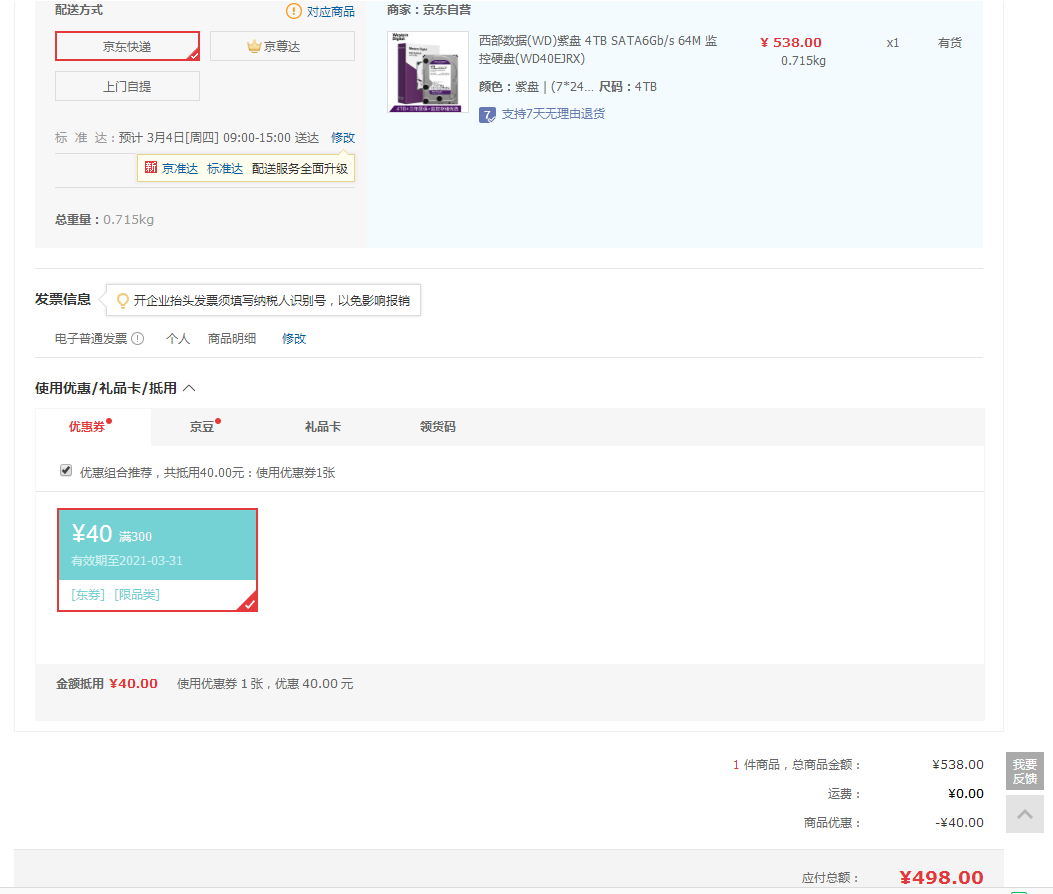Switch to 京豆 tab

[201, 427]
